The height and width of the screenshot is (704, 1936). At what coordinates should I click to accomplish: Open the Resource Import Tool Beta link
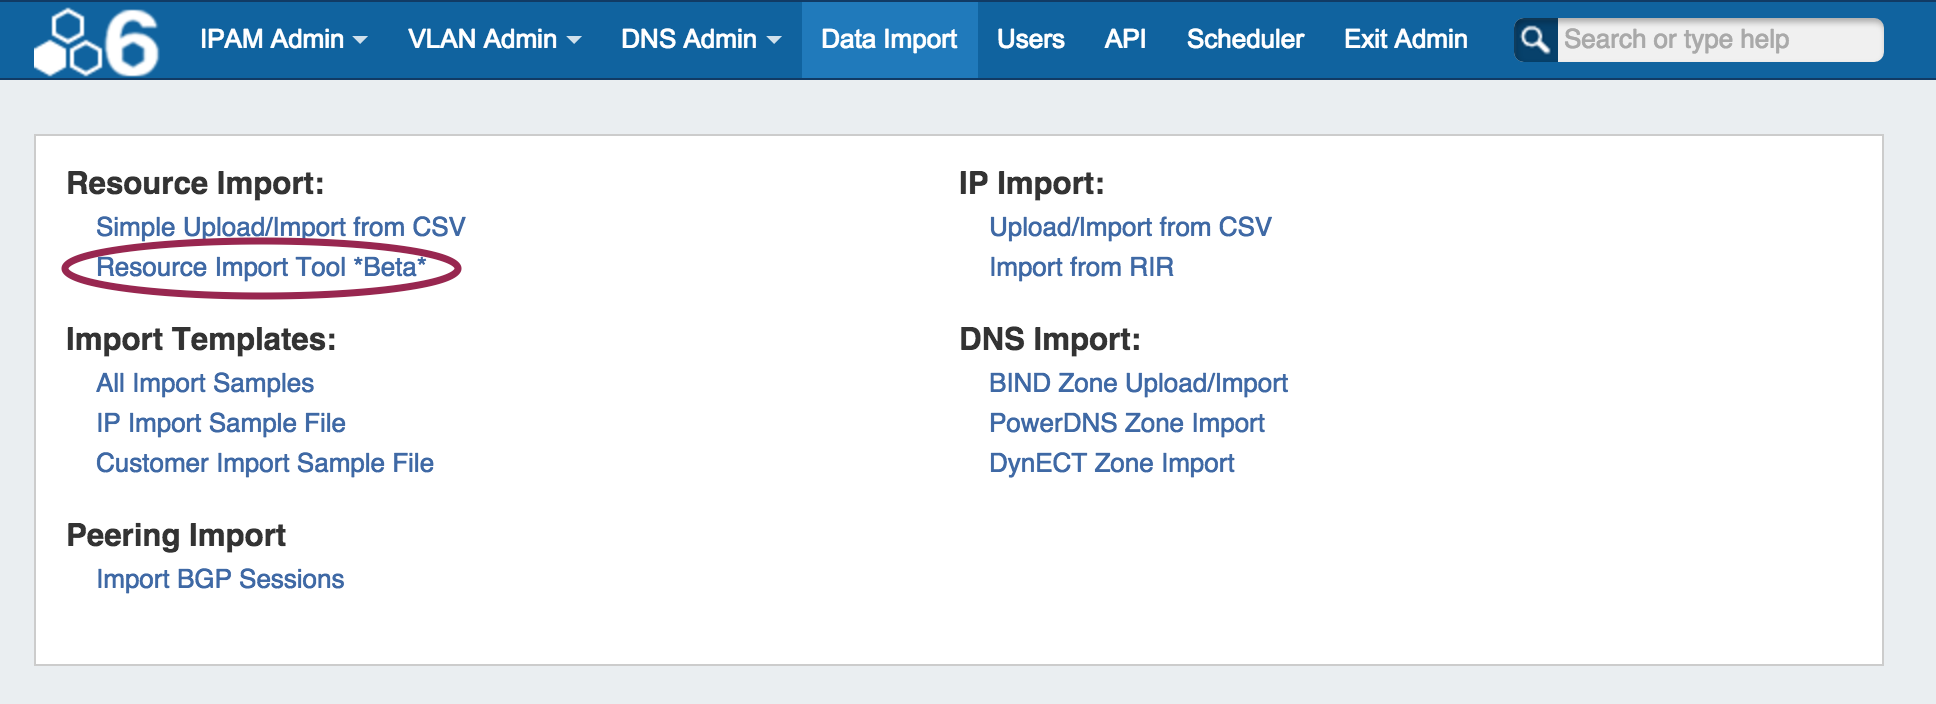(x=261, y=267)
